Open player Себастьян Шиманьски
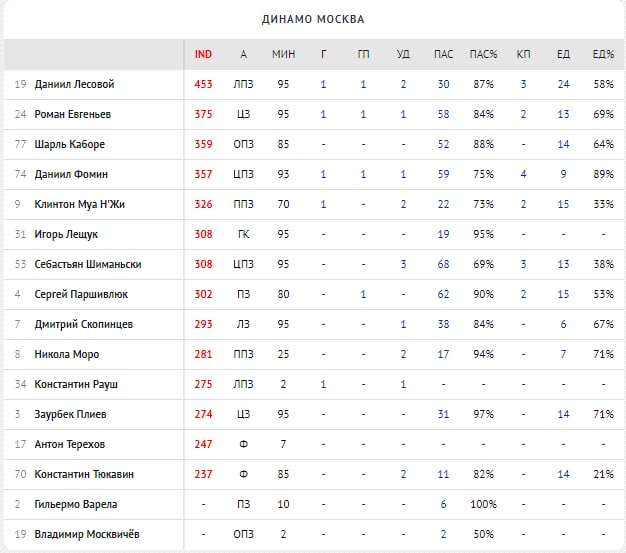Viewport: 626px width, 553px height. (88, 264)
